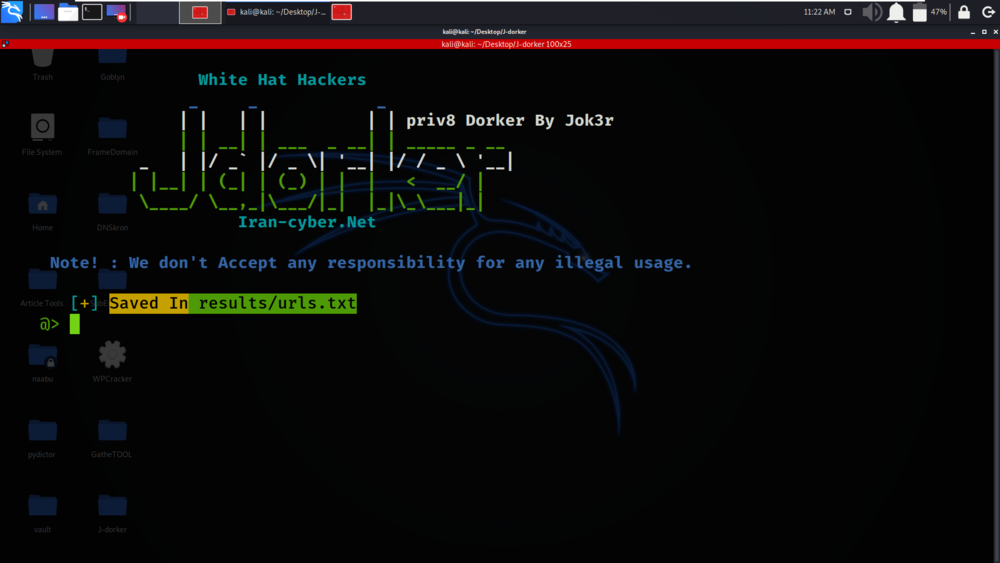The image size is (1000, 563).
Task: Click the show desktop launcher icon
Action: point(44,12)
